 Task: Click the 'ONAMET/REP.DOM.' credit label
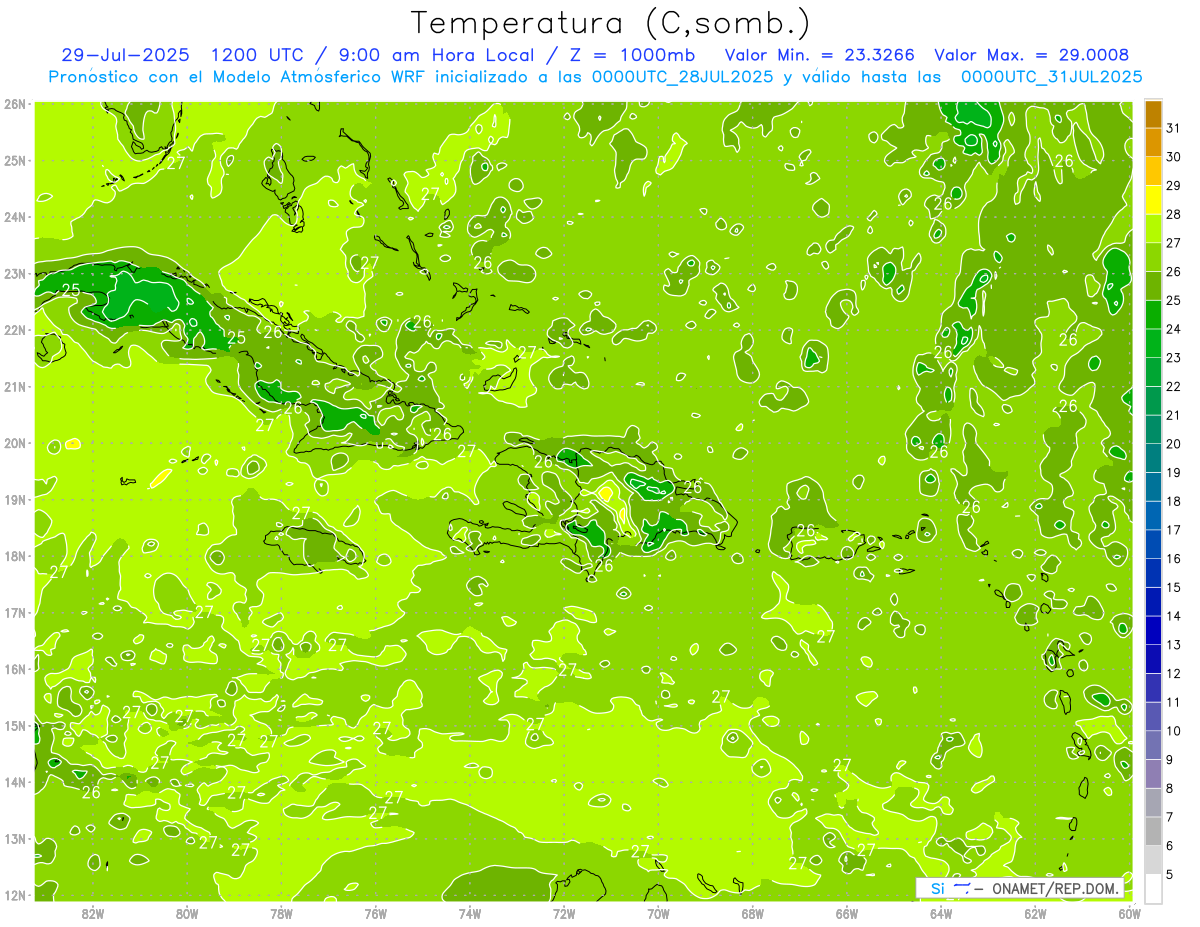click(1054, 889)
